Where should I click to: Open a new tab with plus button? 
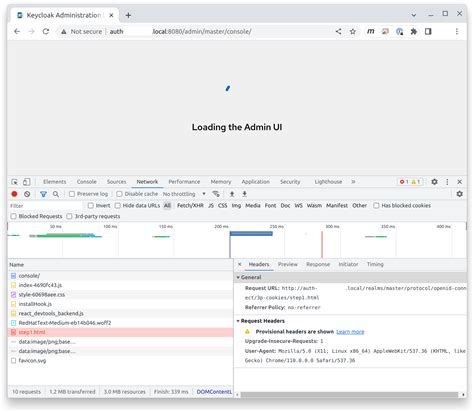(x=128, y=15)
